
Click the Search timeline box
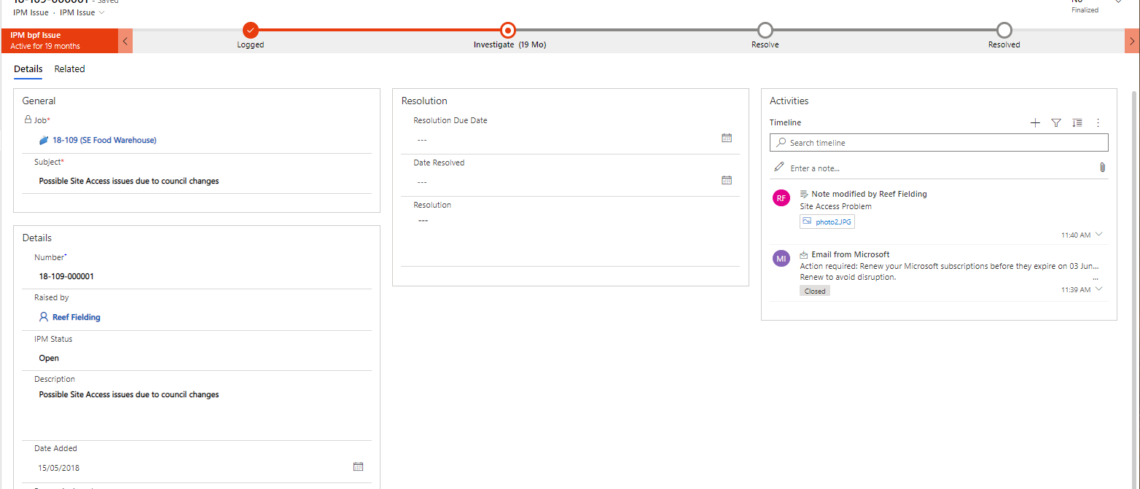pos(939,142)
